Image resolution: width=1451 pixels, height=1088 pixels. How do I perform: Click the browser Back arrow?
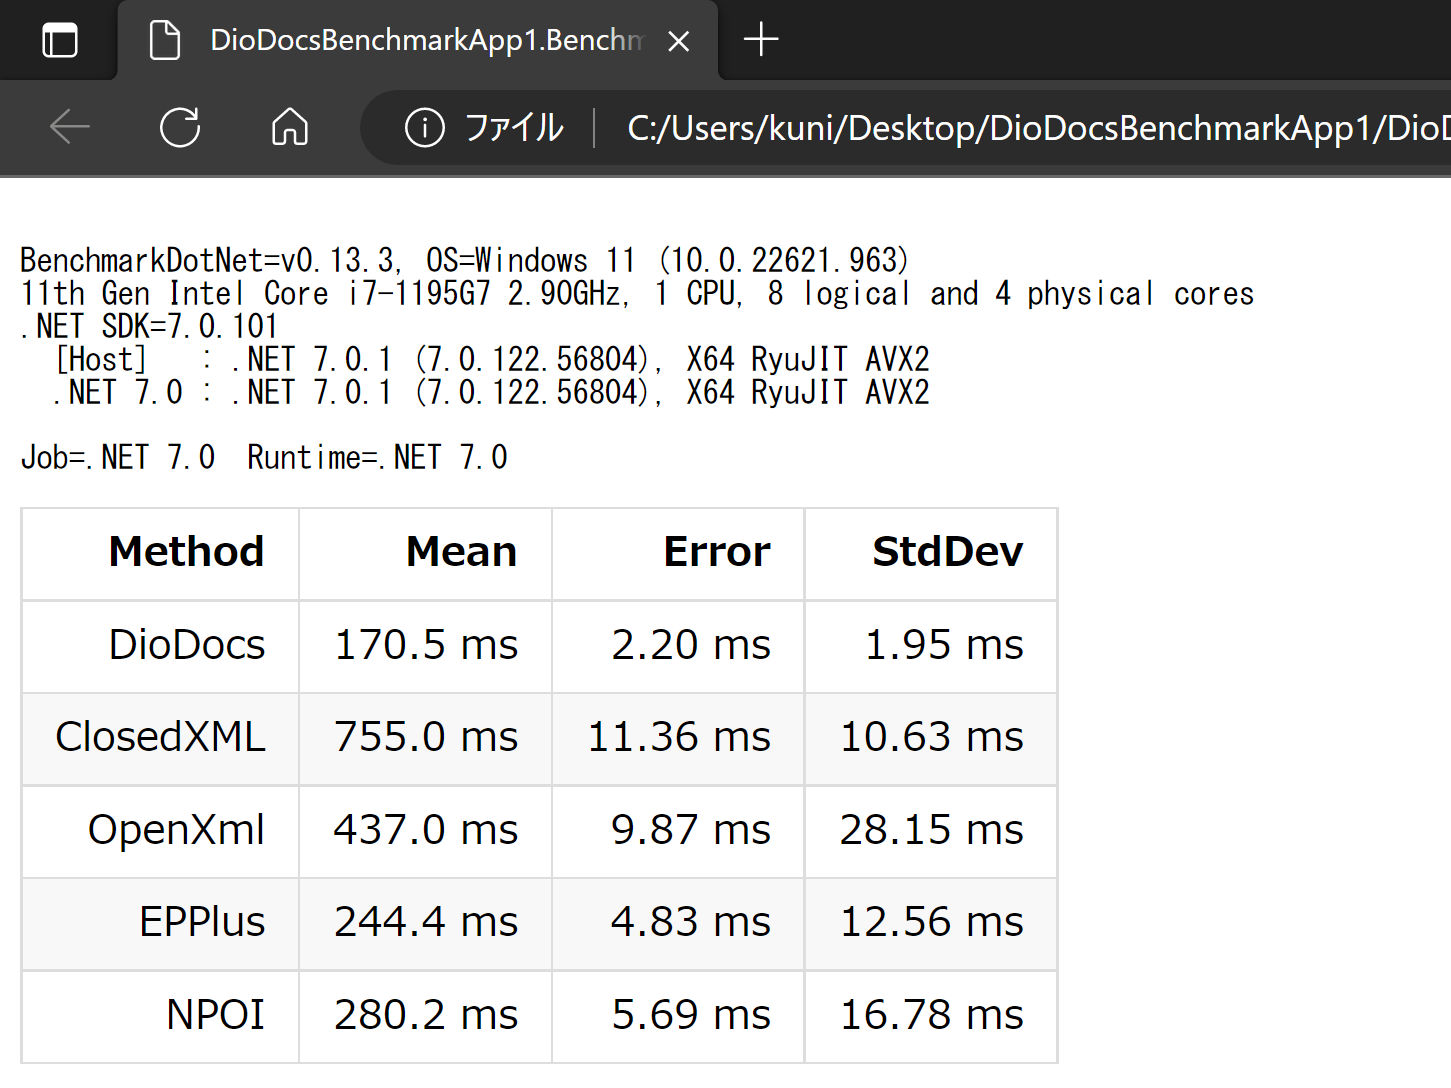(x=70, y=127)
